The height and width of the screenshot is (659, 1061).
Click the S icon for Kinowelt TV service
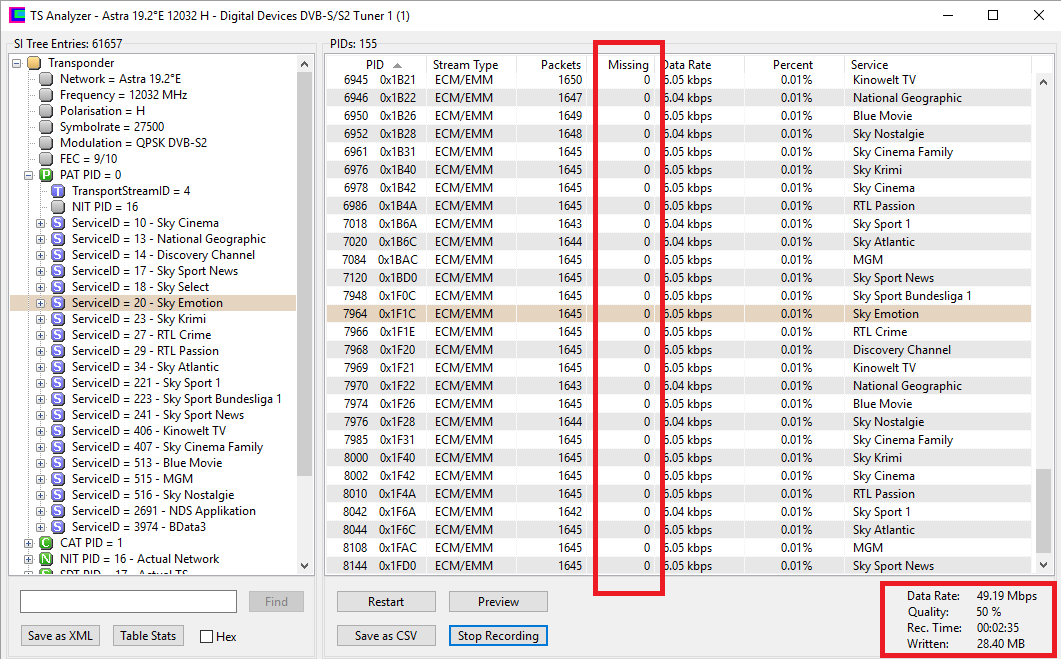click(x=58, y=431)
